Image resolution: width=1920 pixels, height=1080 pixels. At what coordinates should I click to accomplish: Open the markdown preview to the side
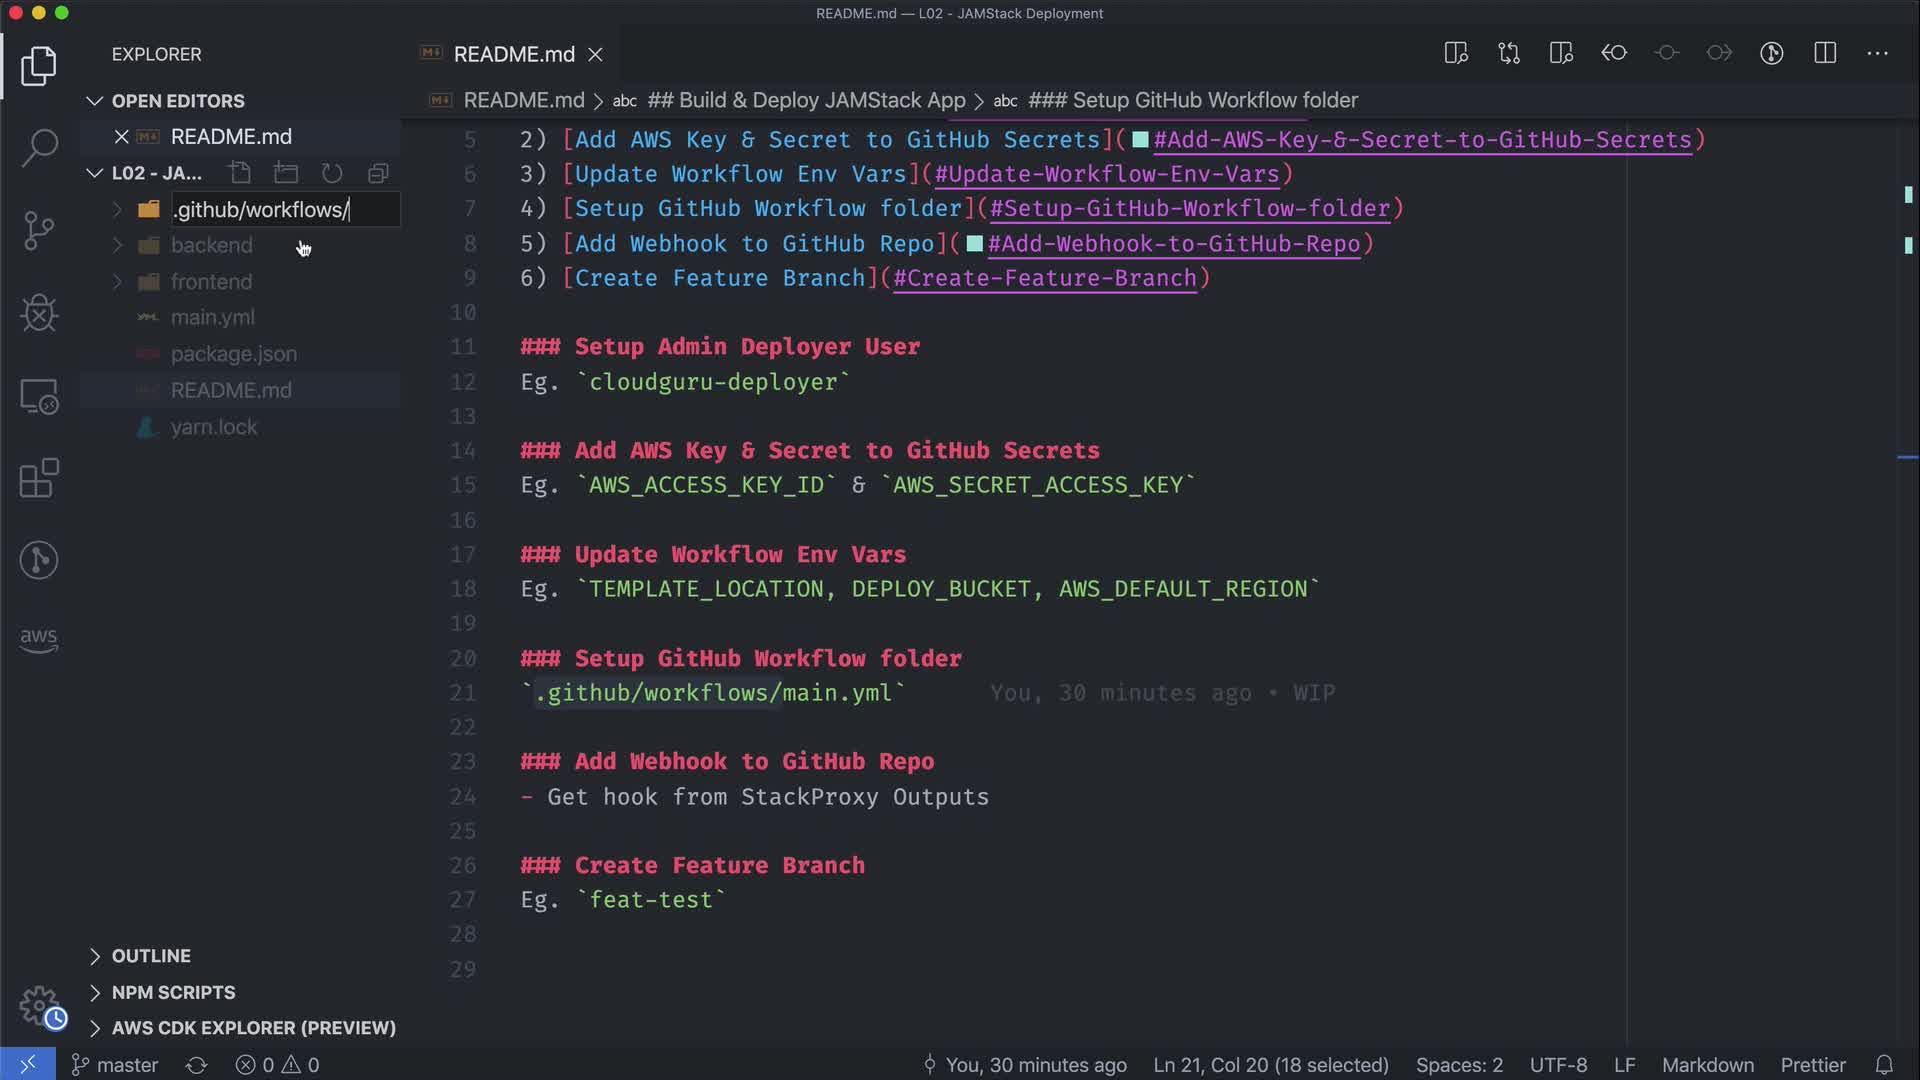click(x=1456, y=54)
